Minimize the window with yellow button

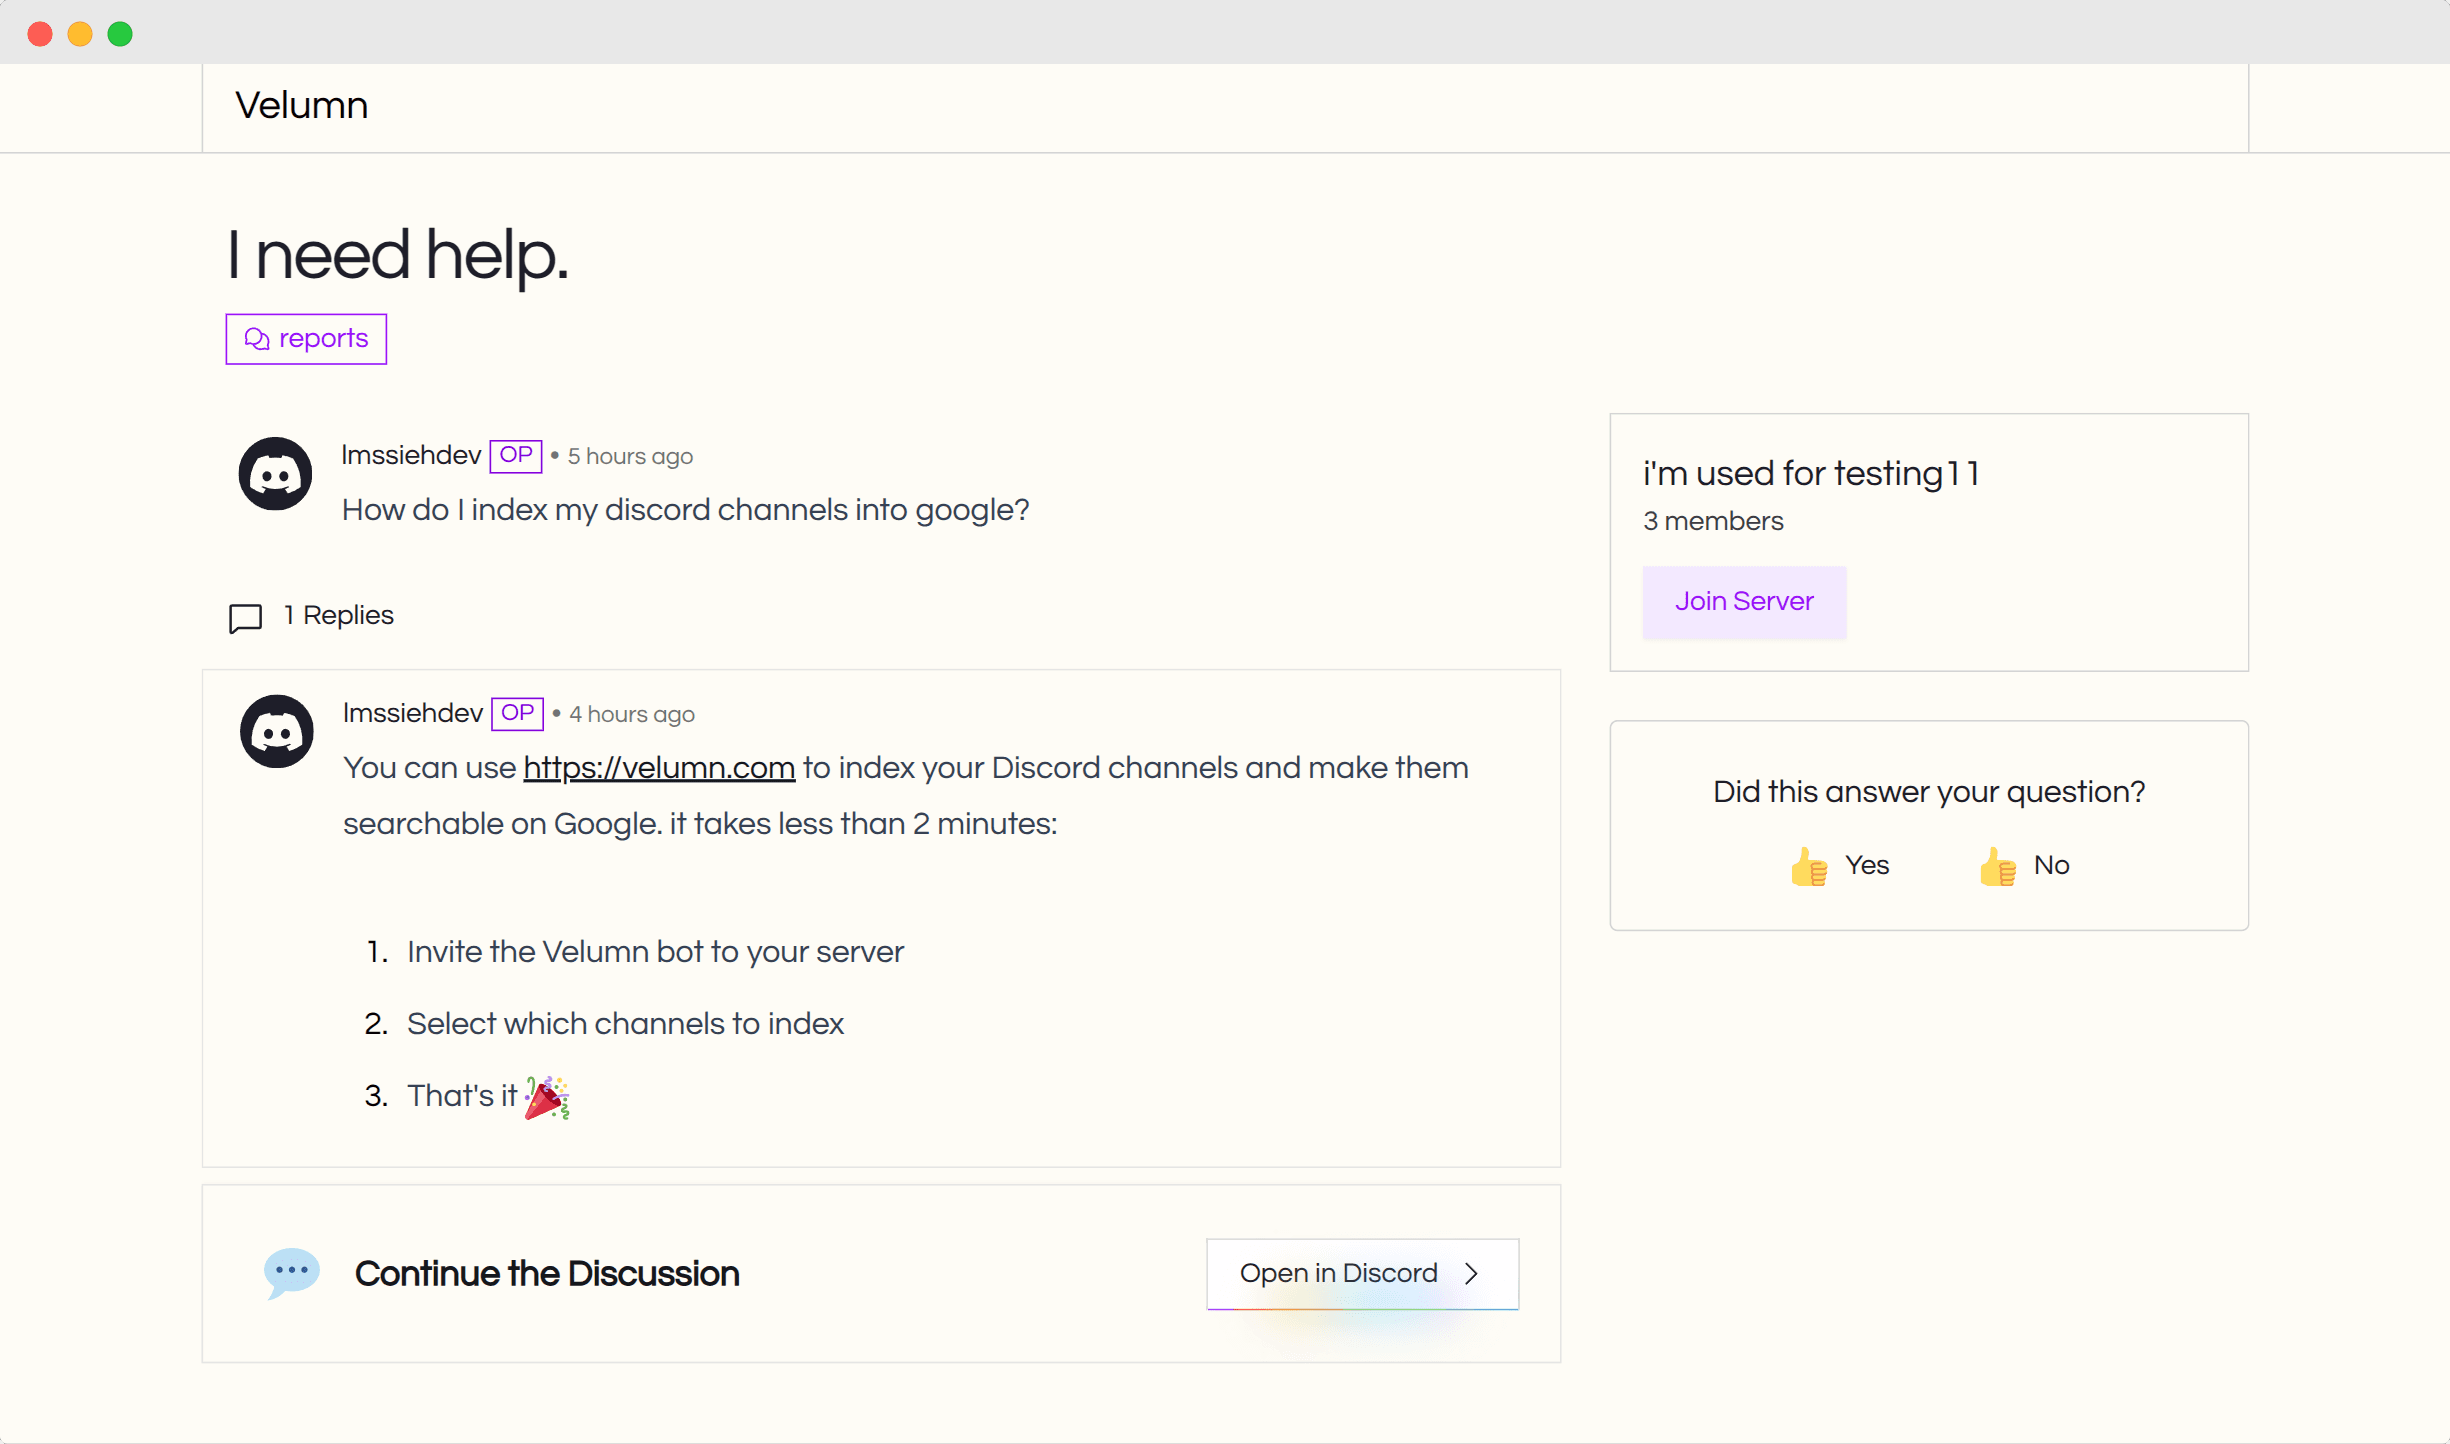[x=80, y=34]
